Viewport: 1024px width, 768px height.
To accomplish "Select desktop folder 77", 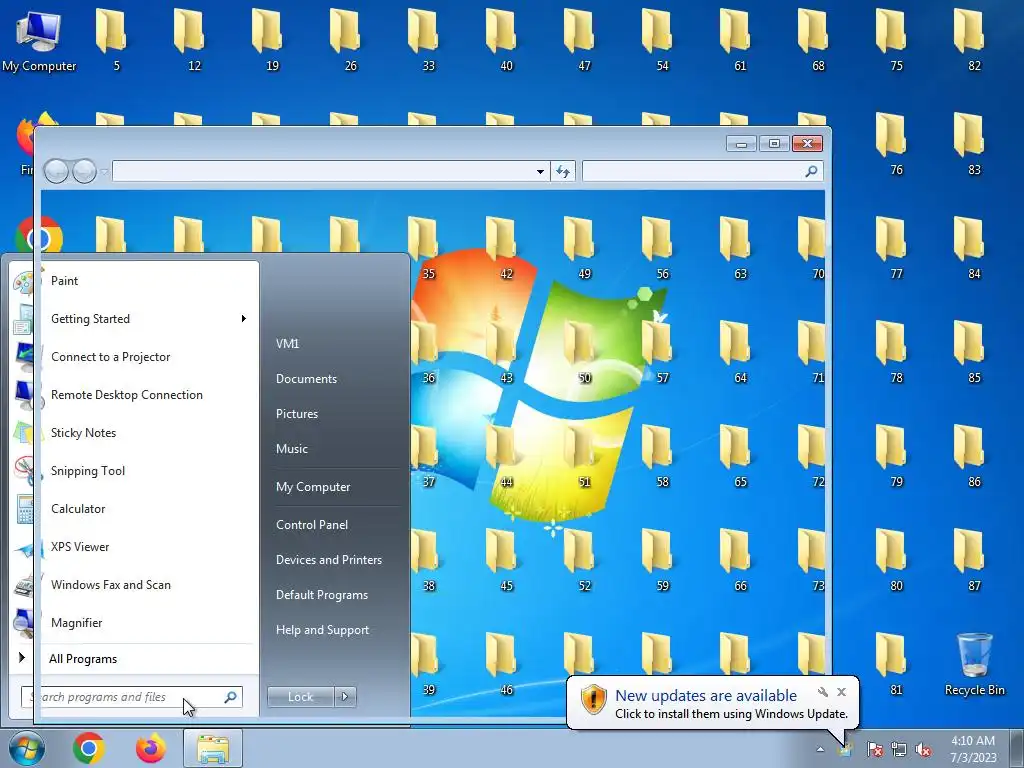I will click(x=892, y=248).
